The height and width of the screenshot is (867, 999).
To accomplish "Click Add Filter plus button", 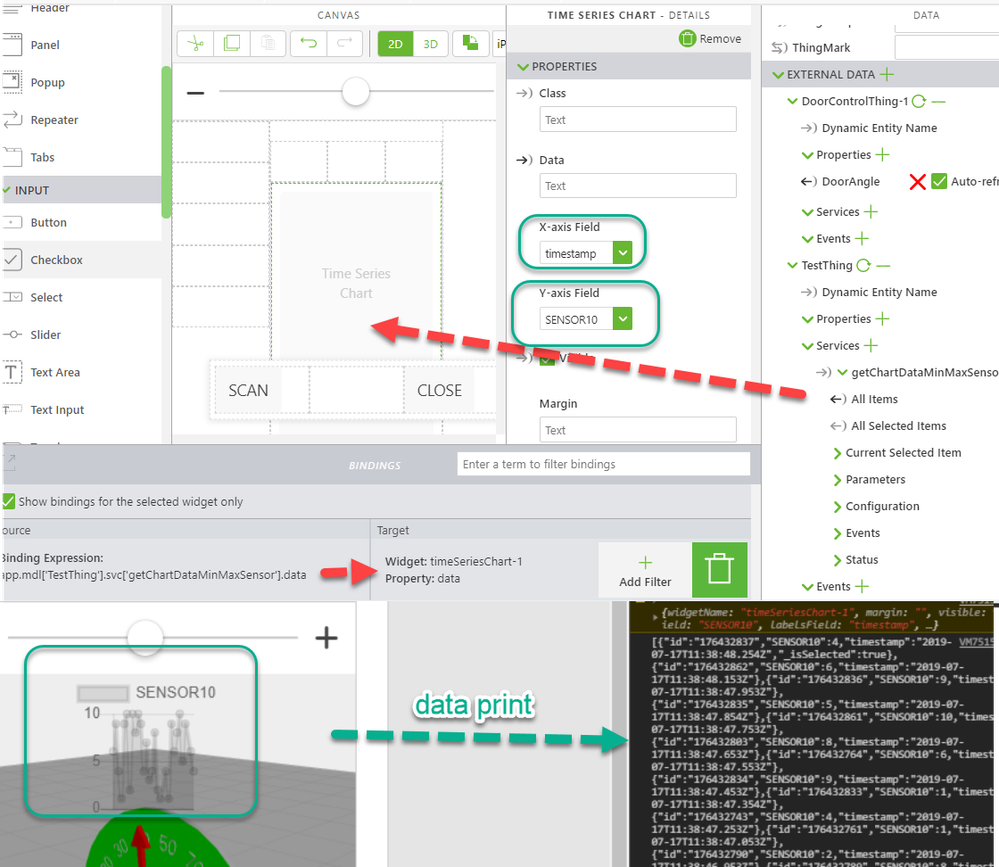I will coord(645,571).
